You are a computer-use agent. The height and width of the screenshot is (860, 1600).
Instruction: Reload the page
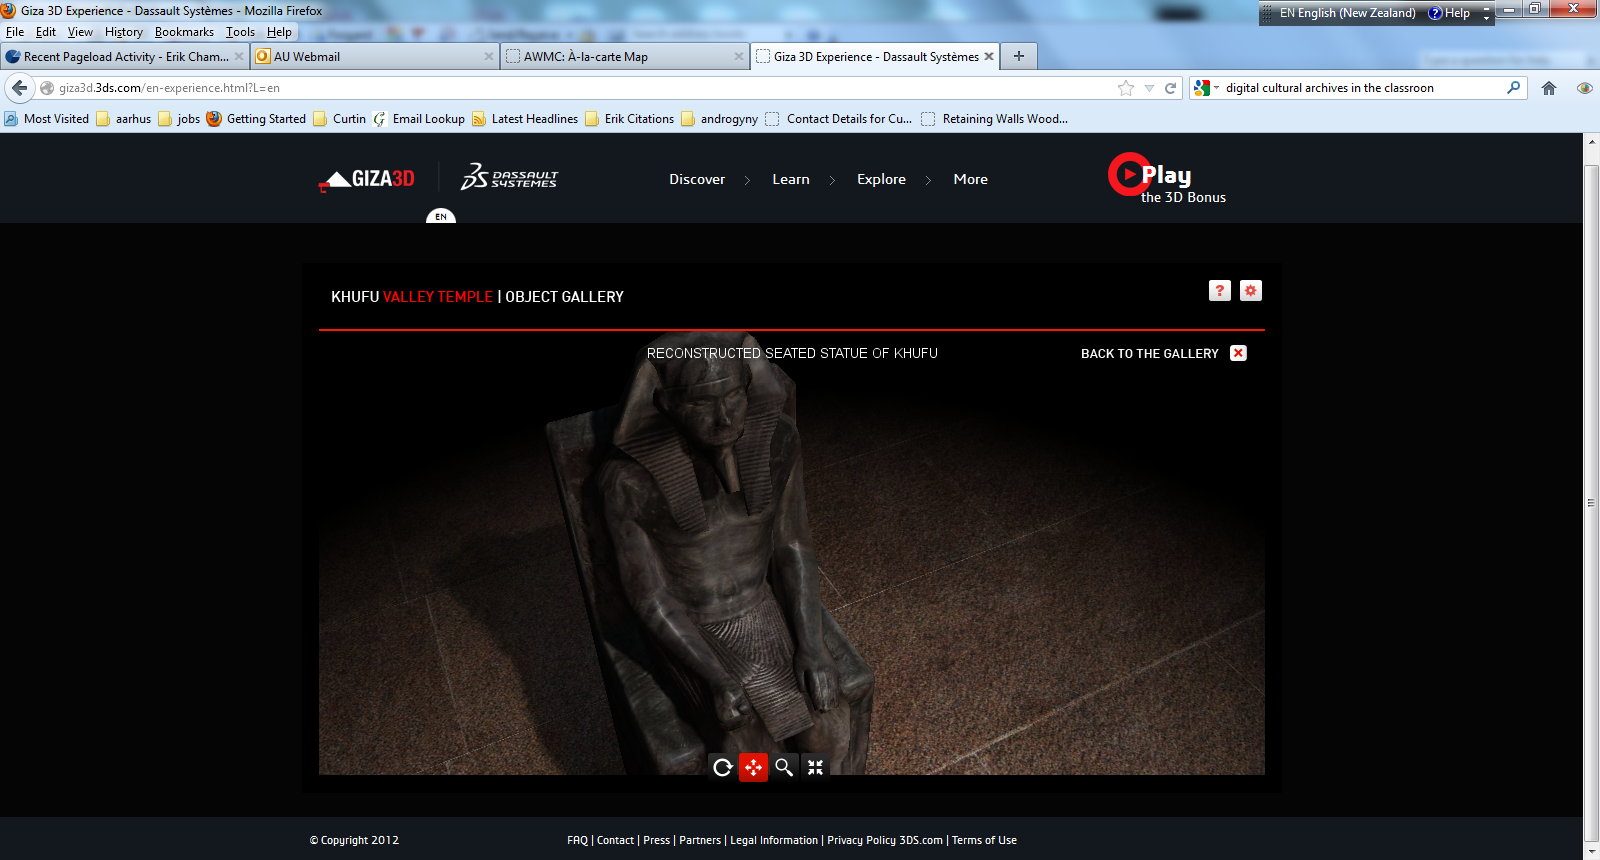pos(1170,88)
